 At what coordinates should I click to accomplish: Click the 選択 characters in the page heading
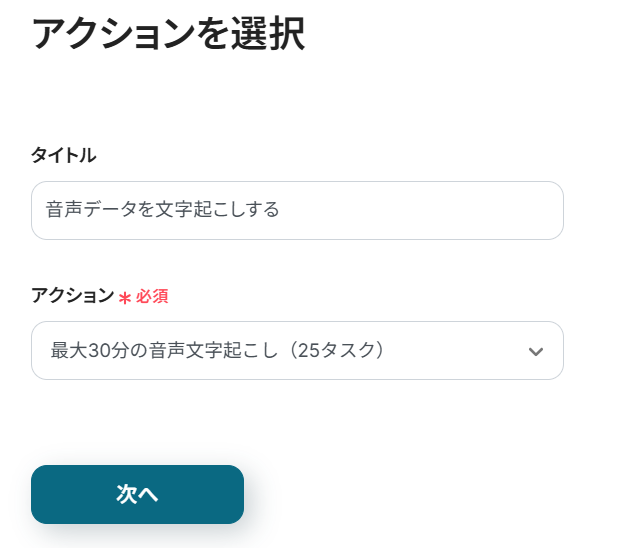[270, 34]
